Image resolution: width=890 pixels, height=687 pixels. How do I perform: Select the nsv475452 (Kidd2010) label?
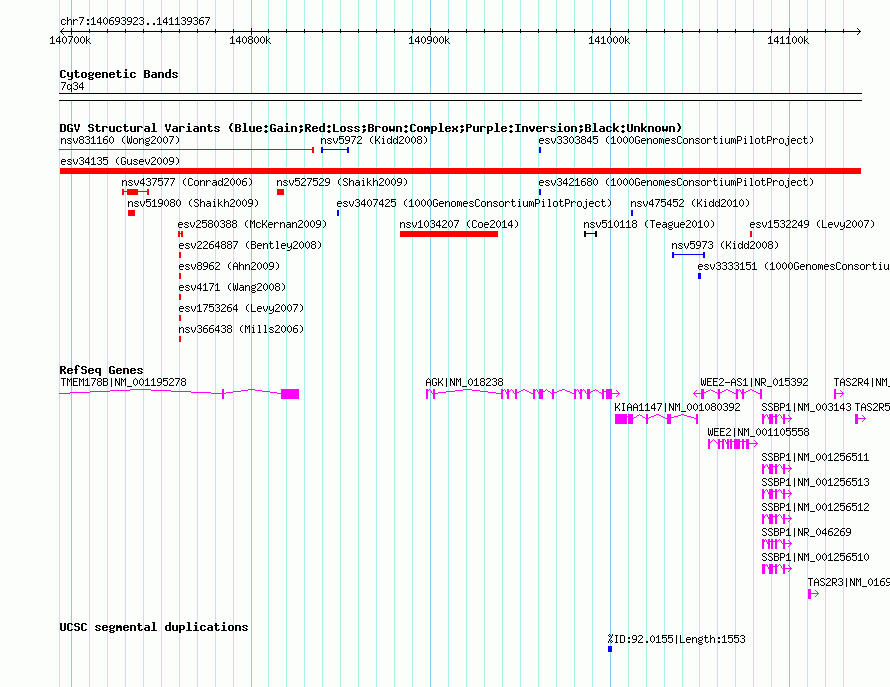click(690, 203)
